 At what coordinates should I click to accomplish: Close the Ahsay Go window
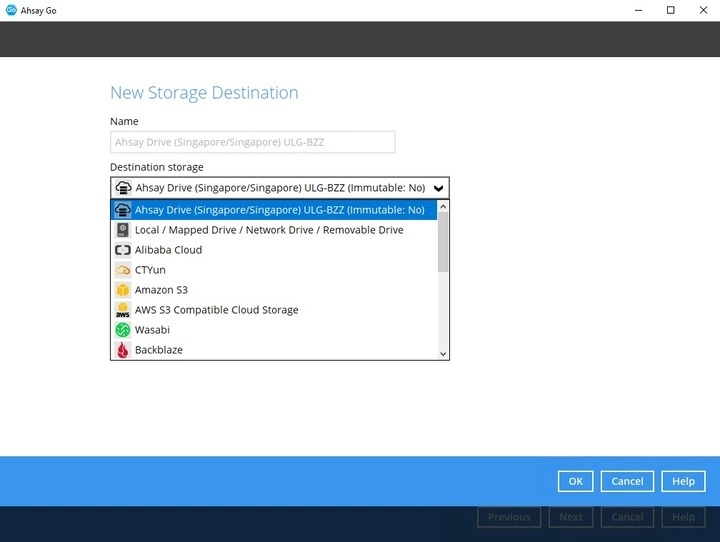tap(703, 10)
